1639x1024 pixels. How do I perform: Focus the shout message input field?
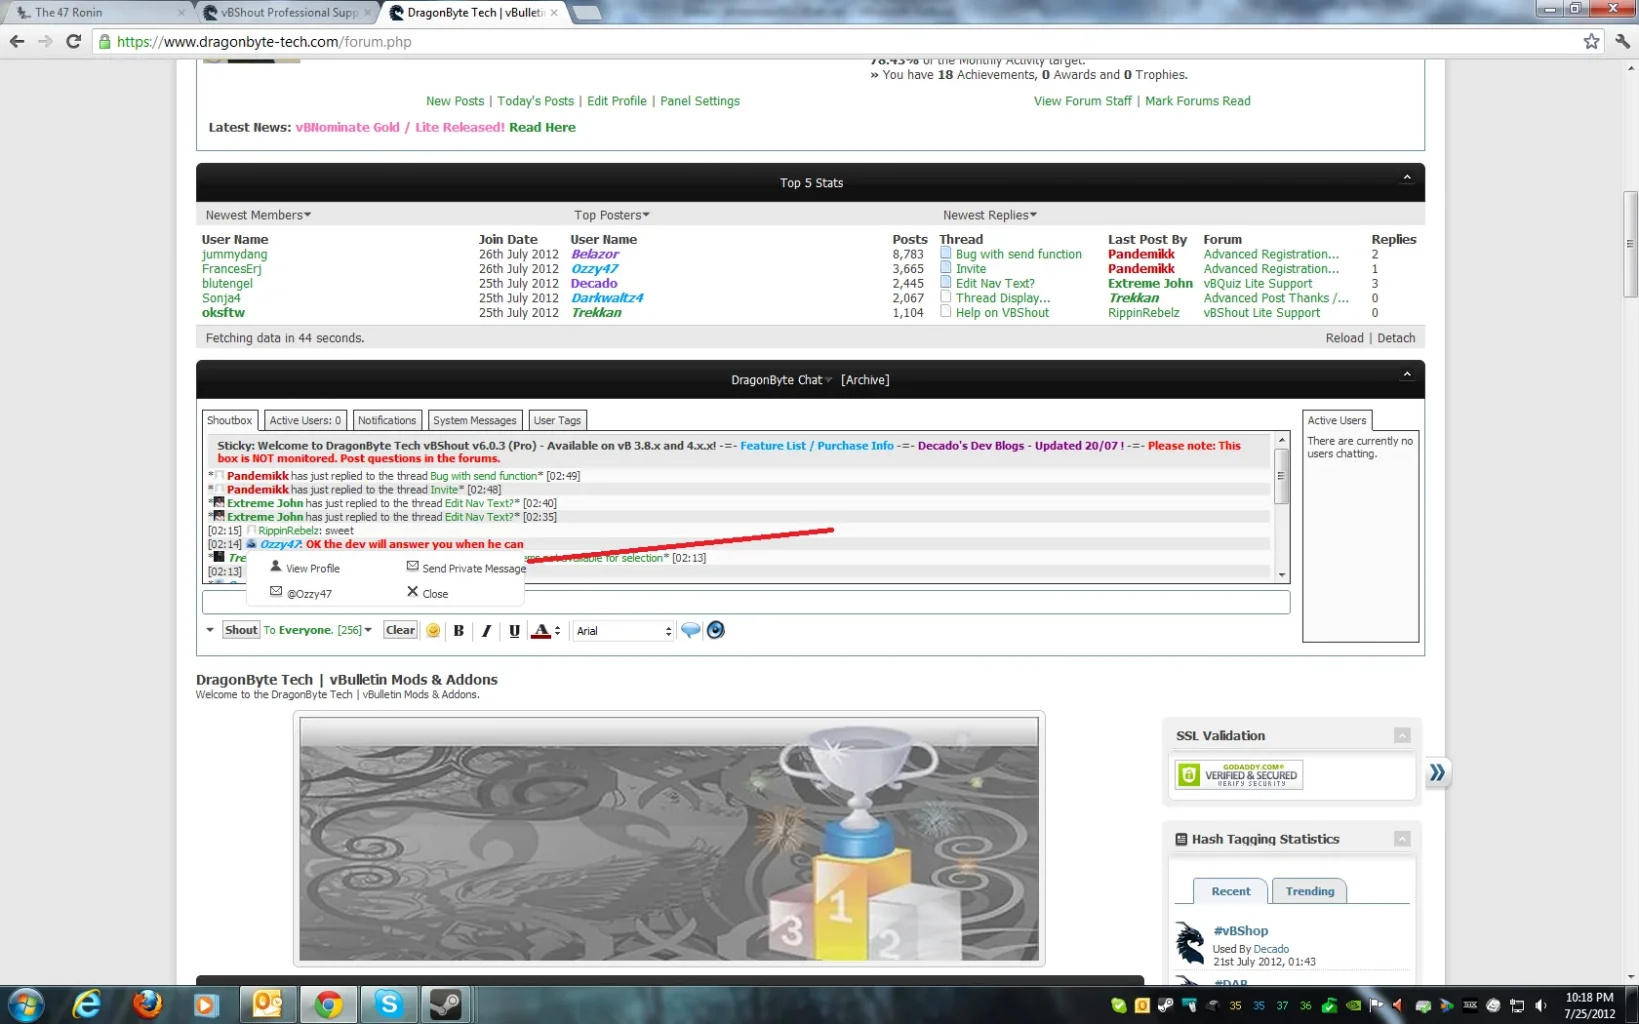pos(746,602)
